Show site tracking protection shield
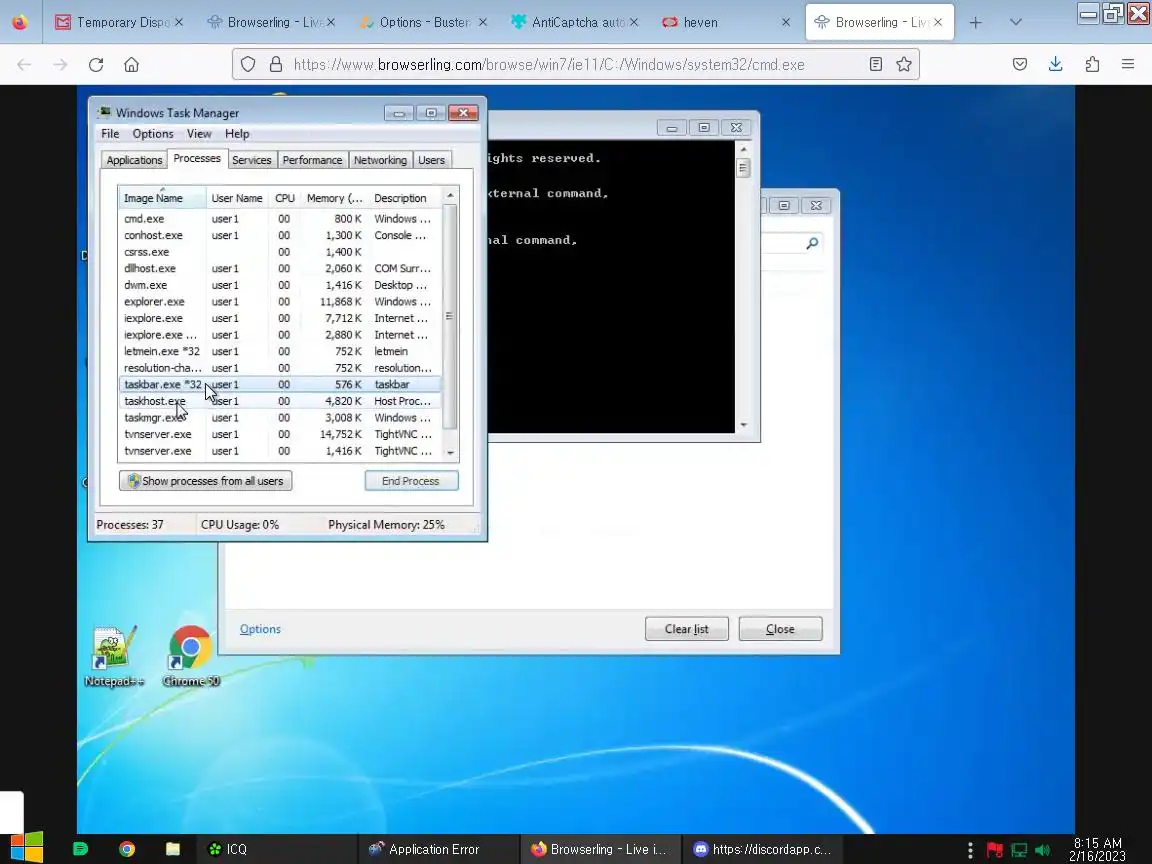Screen dimensions: 1152x864 (x=248, y=65)
